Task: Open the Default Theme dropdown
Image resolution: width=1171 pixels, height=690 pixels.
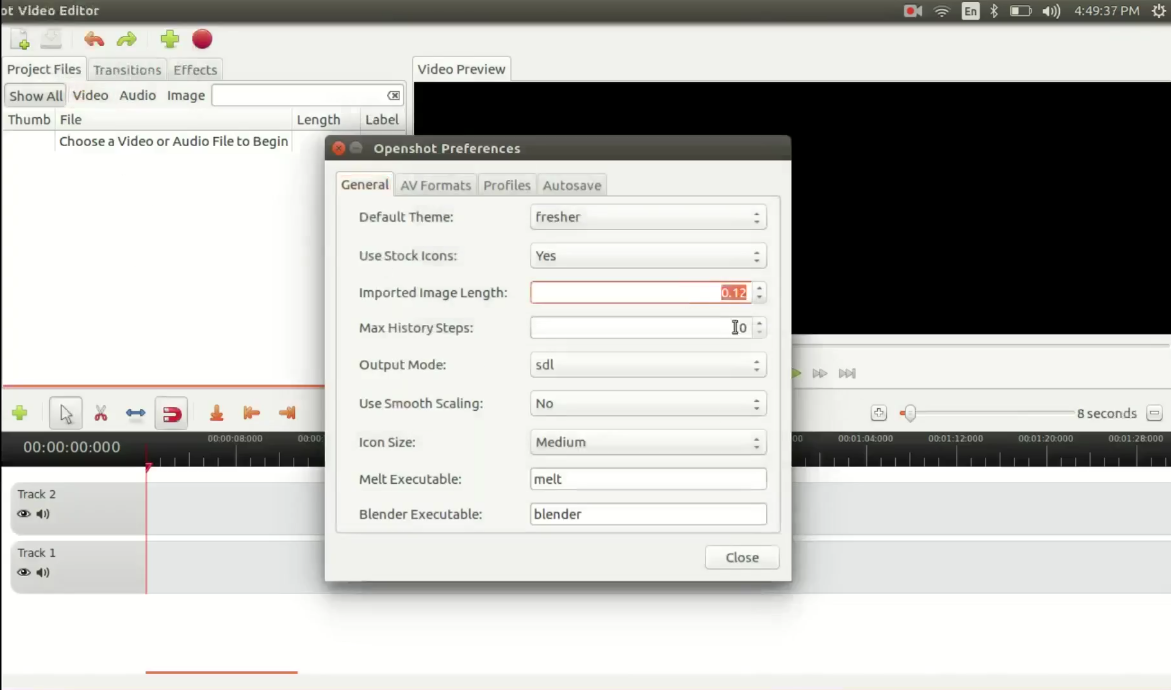Action: (648, 217)
